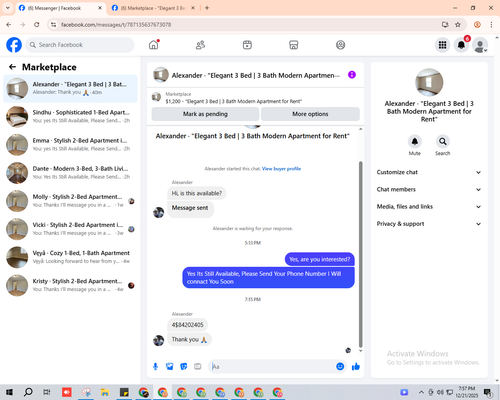Open Windows taskbar search
This screenshot has width=500, height=400.
click(28, 392)
